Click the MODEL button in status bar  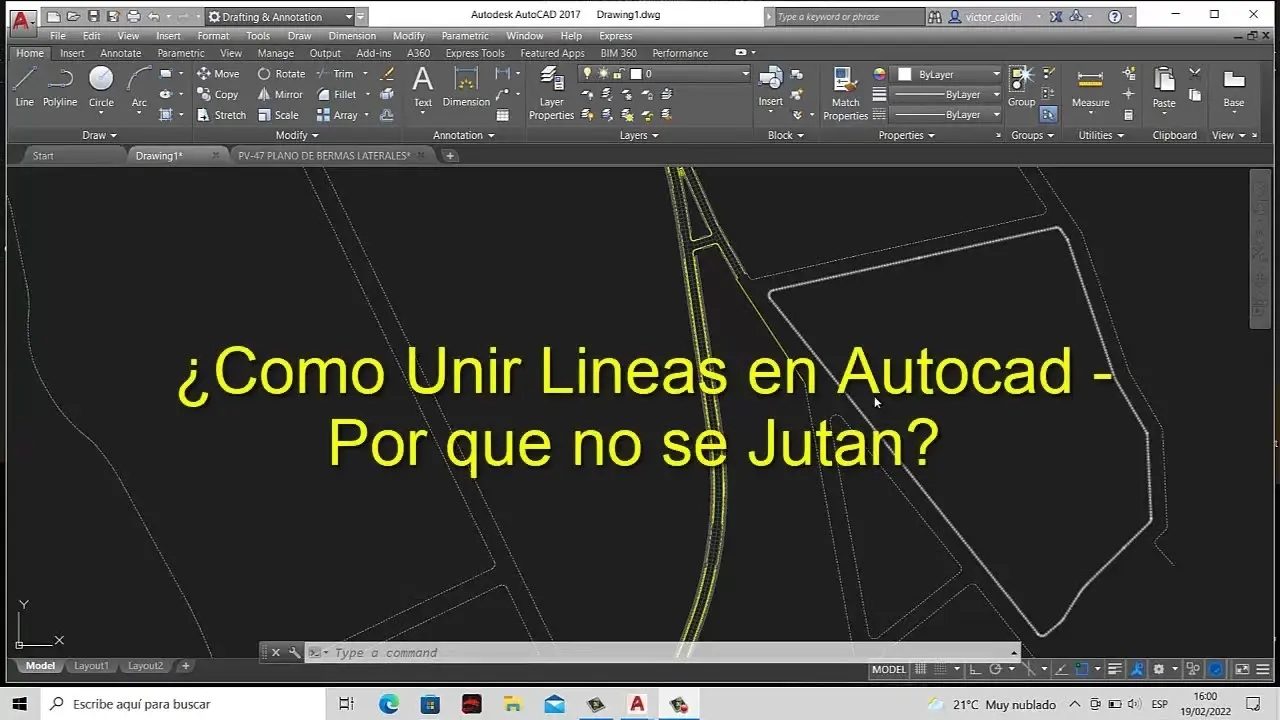pyautogui.click(x=889, y=669)
